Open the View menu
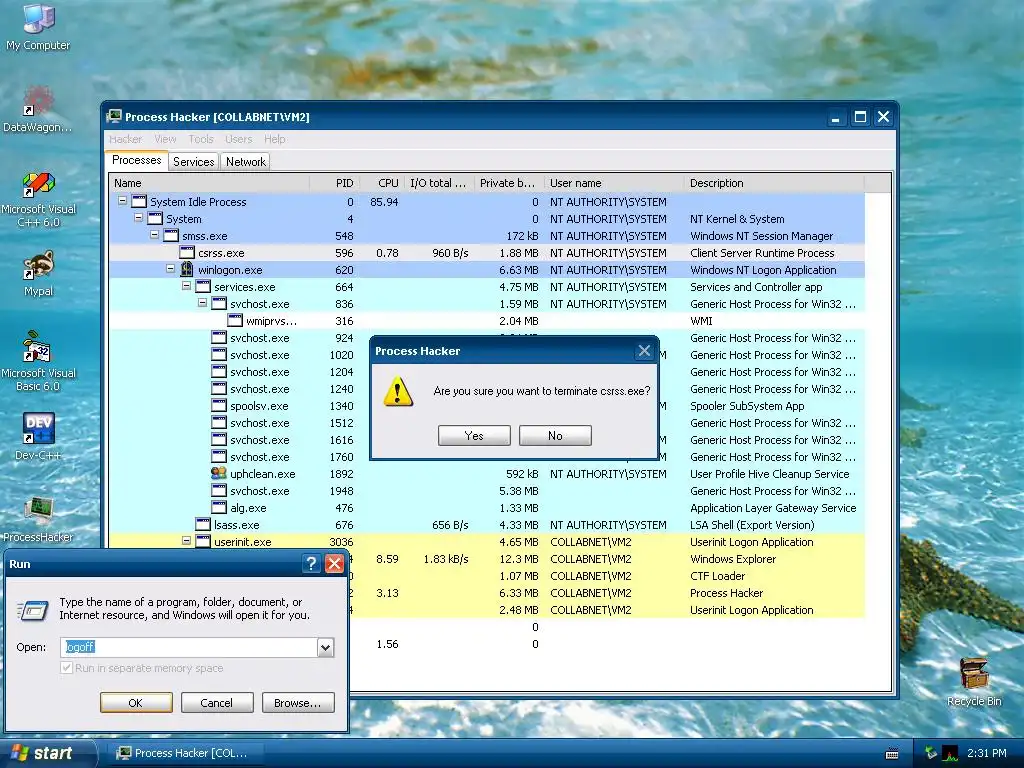The height and width of the screenshot is (768, 1024). click(165, 139)
